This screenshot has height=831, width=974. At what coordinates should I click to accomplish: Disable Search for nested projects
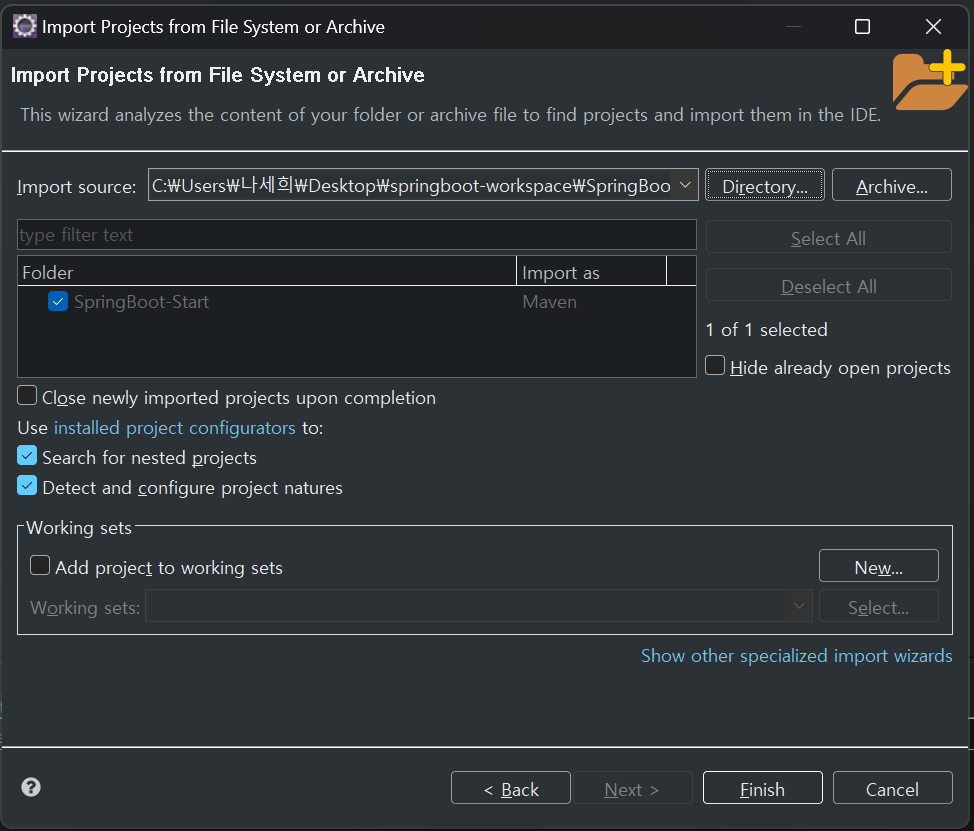tap(27, 456)
